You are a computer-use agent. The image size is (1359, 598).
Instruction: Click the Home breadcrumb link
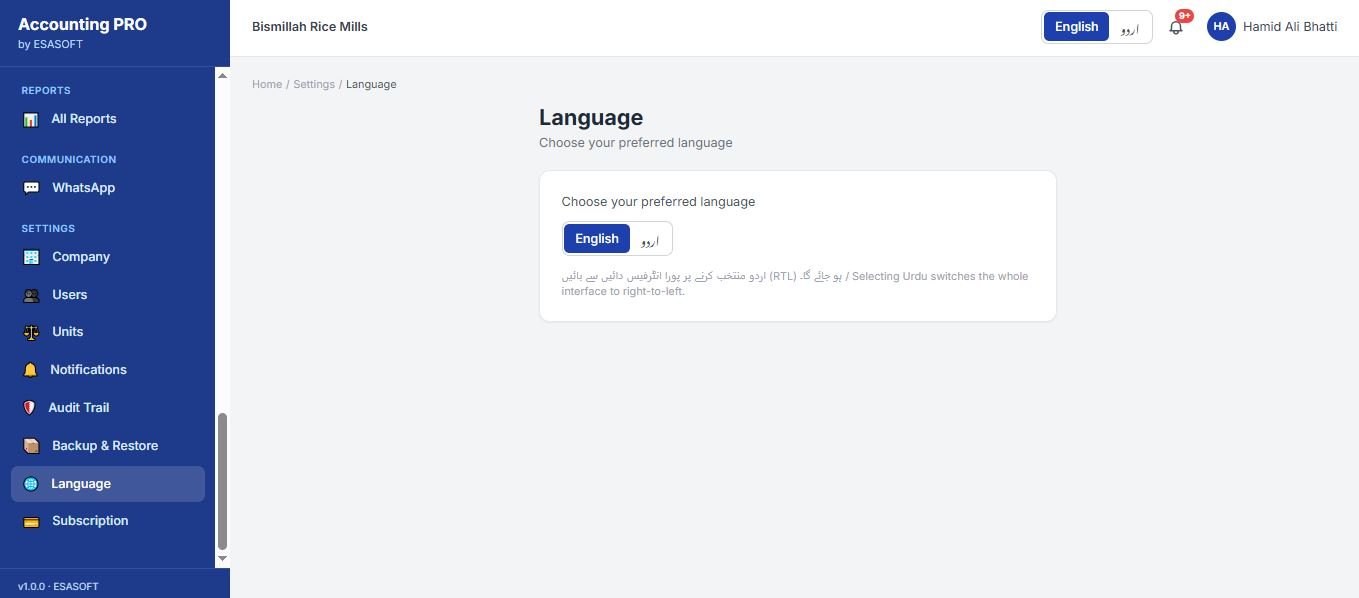coord(267,84)
